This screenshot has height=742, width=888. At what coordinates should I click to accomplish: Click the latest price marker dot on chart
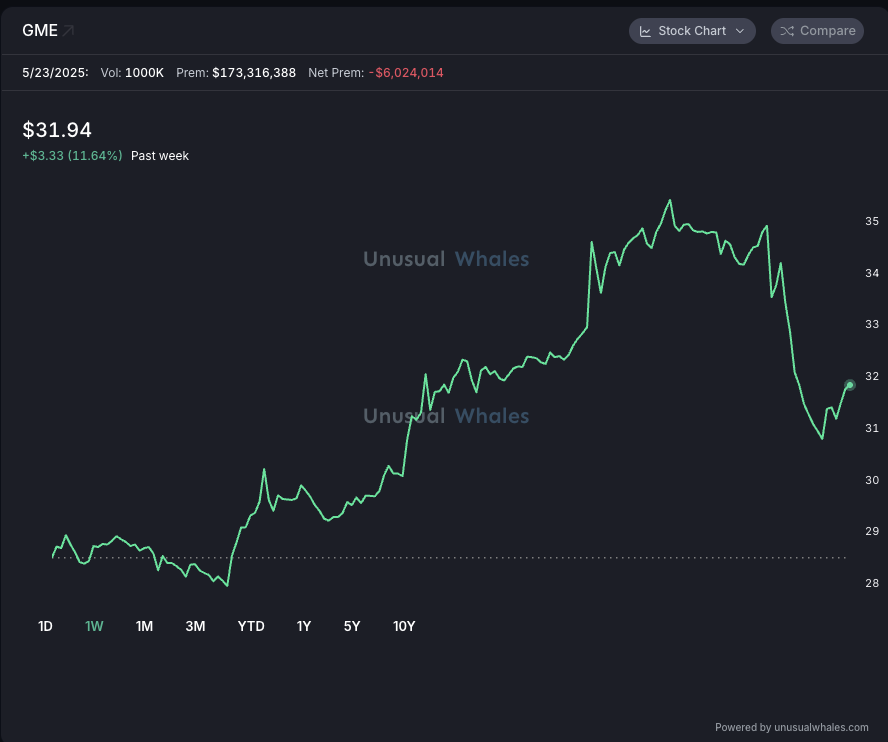[849, 385]
